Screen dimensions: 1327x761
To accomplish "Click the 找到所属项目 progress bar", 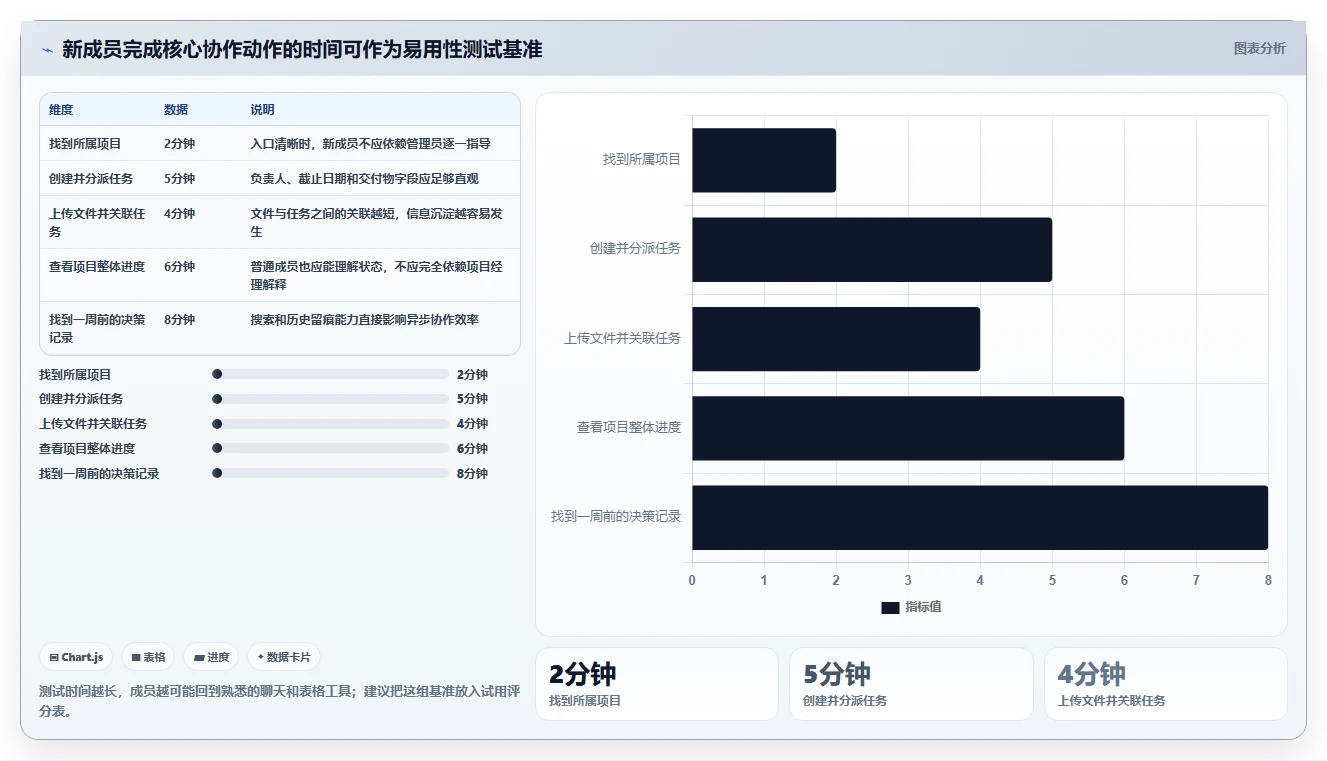I will (330, 374).
